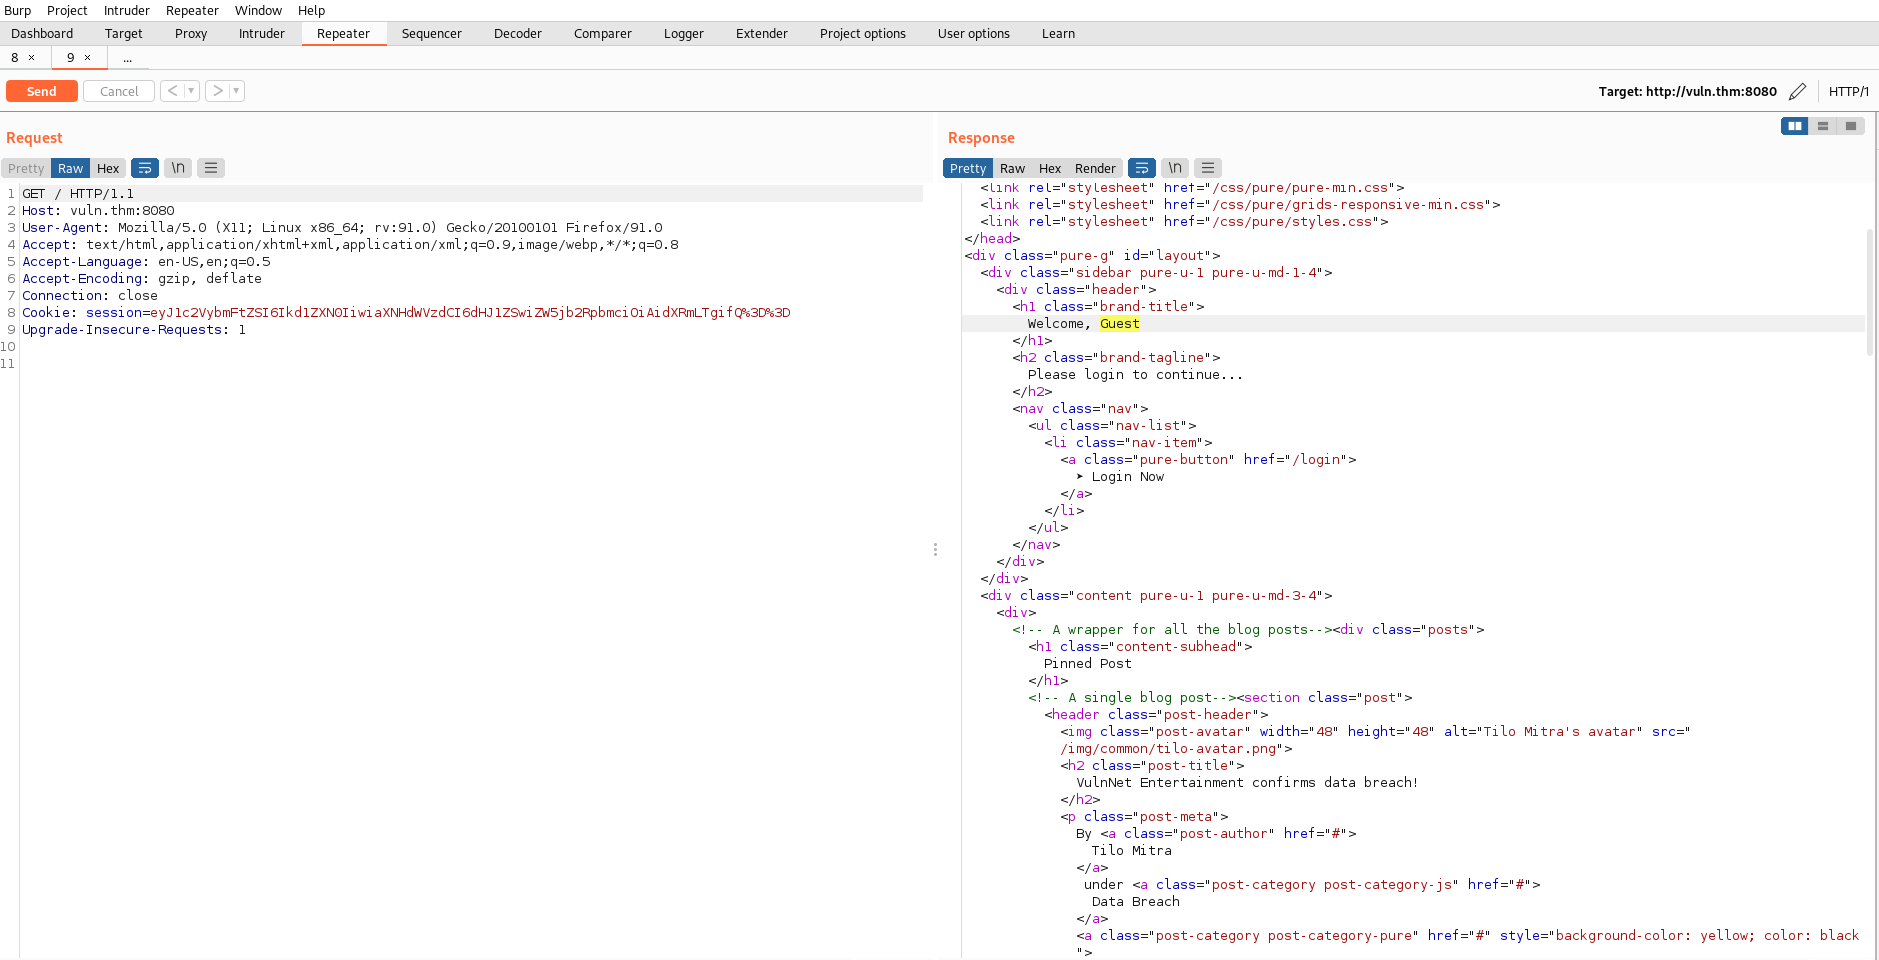Viewport: 1879px width, 960px height.
Task: Toggle non-printable characters in the Response pane
Action: click(1175, 168)
